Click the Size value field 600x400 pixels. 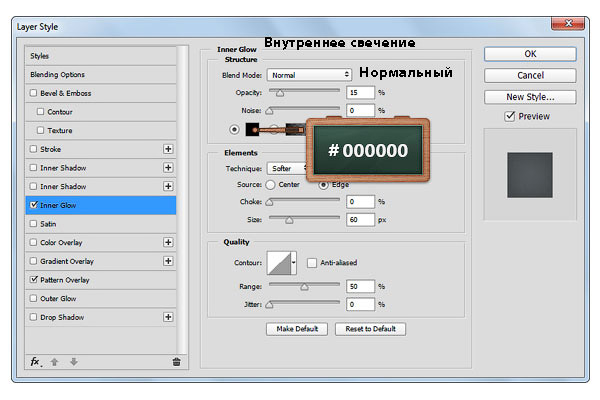tap(360, 220)
